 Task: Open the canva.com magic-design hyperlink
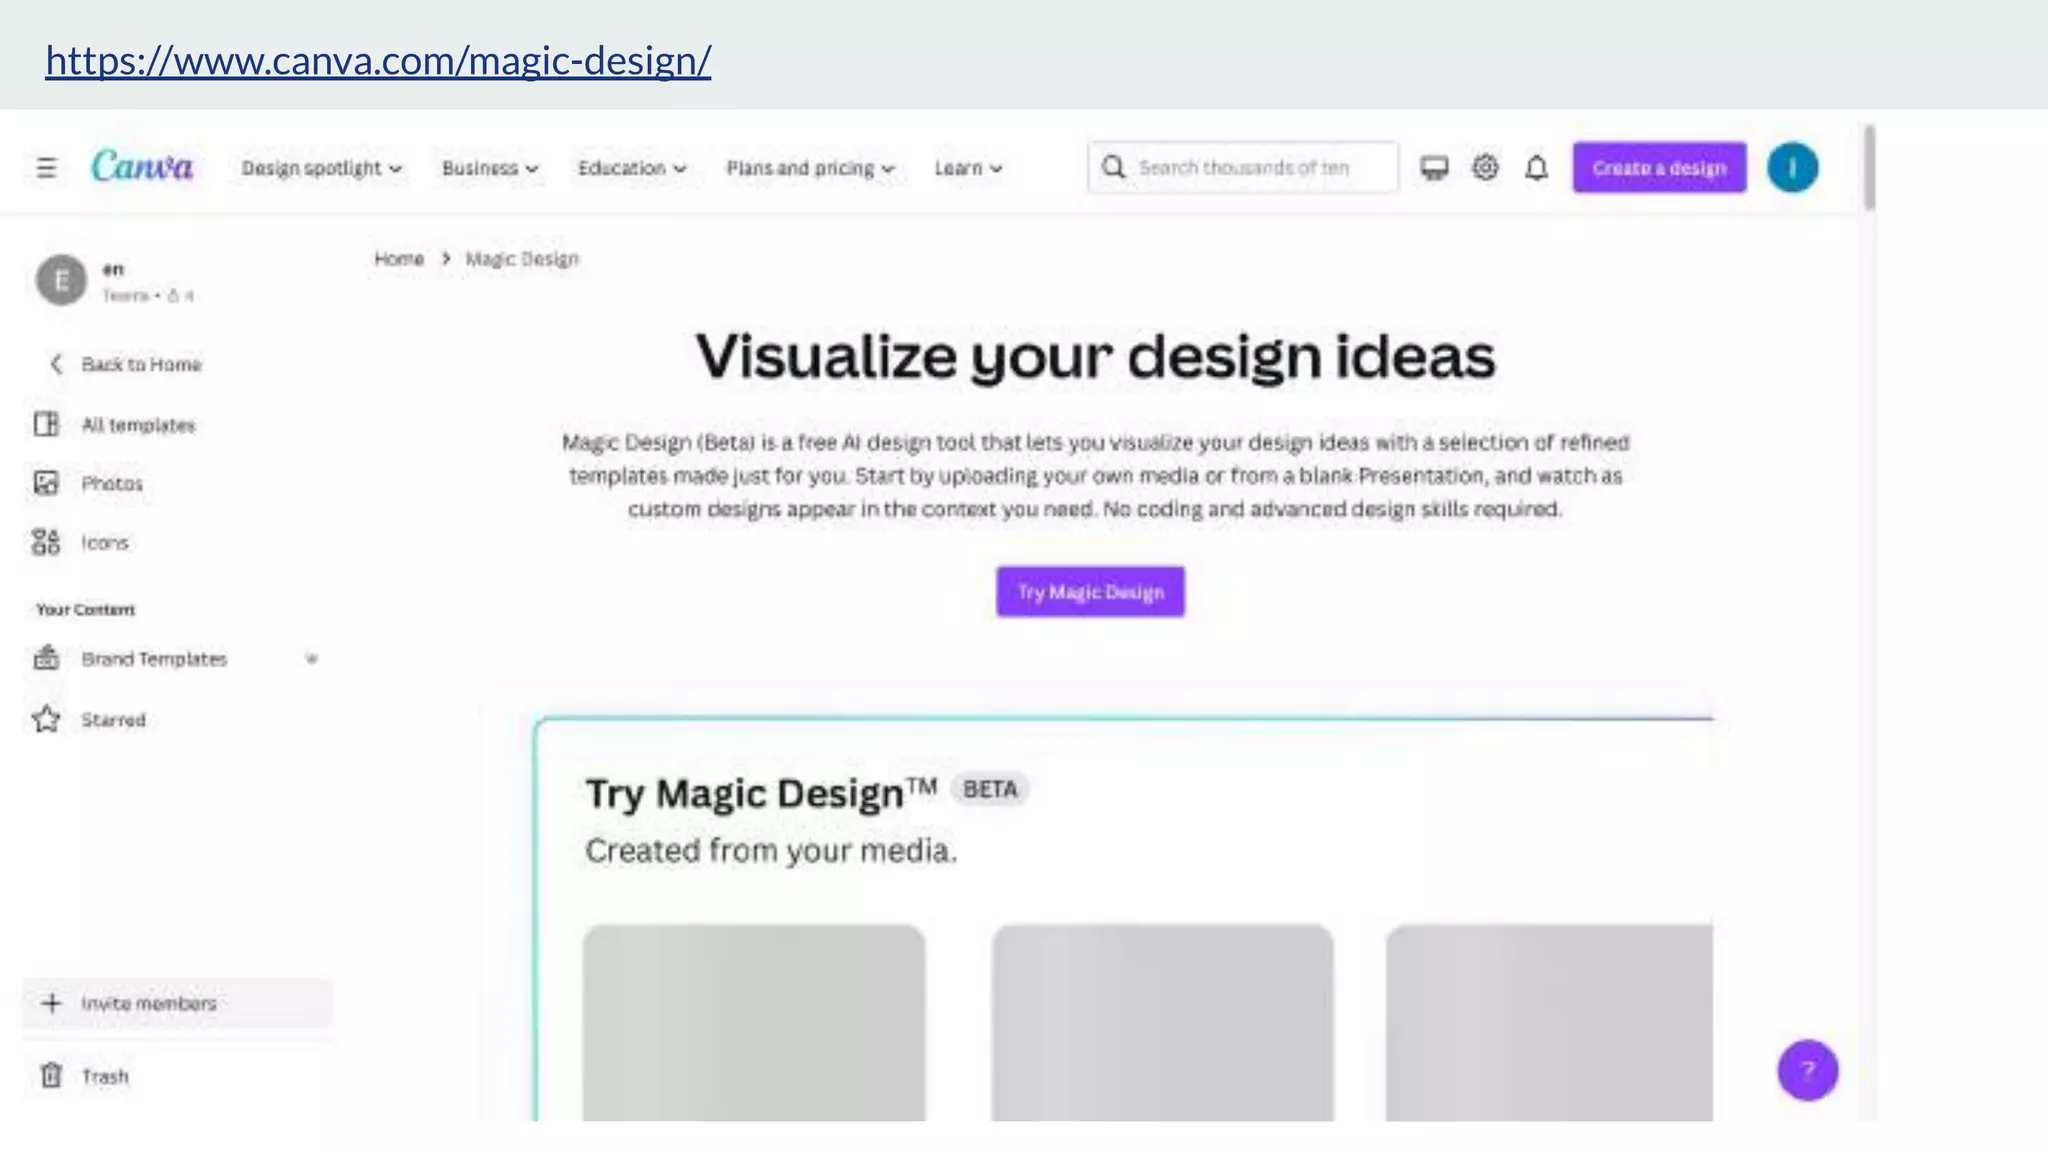tap(378, 61)
